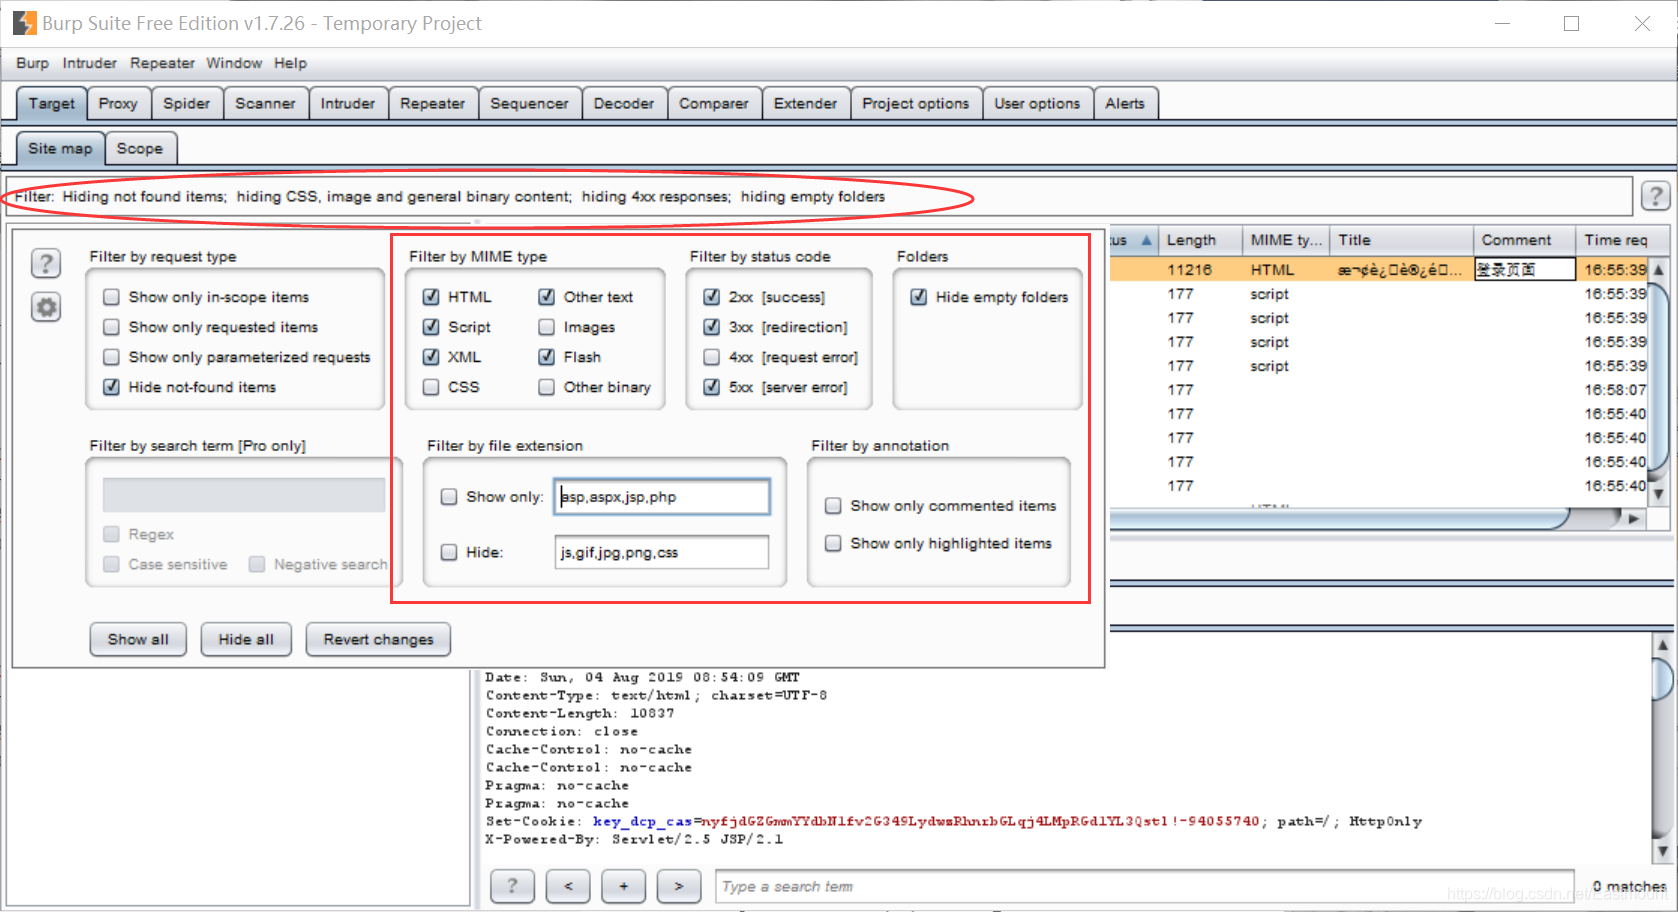Enable Show only file extension filter
Screen dimensions: 1678x912
449,497
